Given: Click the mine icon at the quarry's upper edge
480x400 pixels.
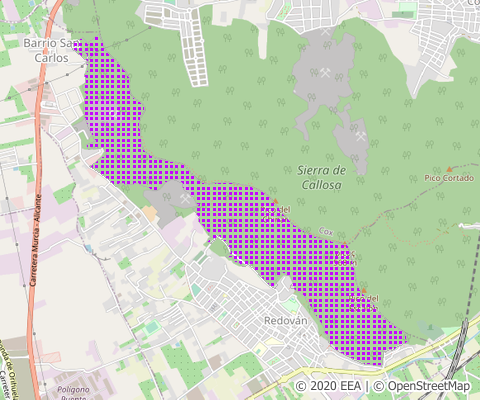Looking at the screenshot, I should pyautogui.click(x=325, y=32).
